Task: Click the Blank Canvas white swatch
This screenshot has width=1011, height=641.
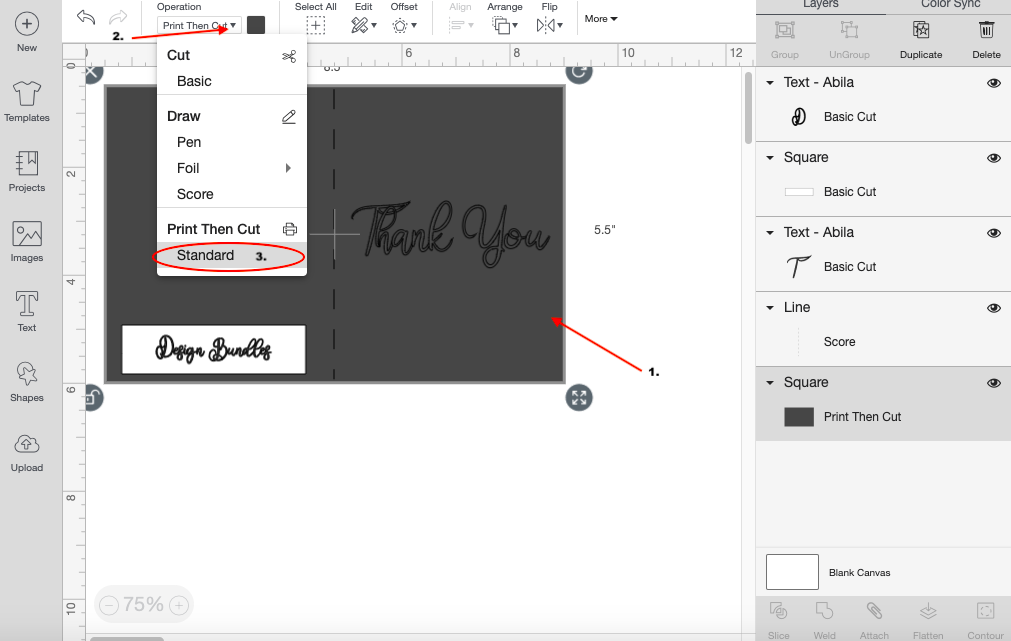Action: [x=792, y=572]
